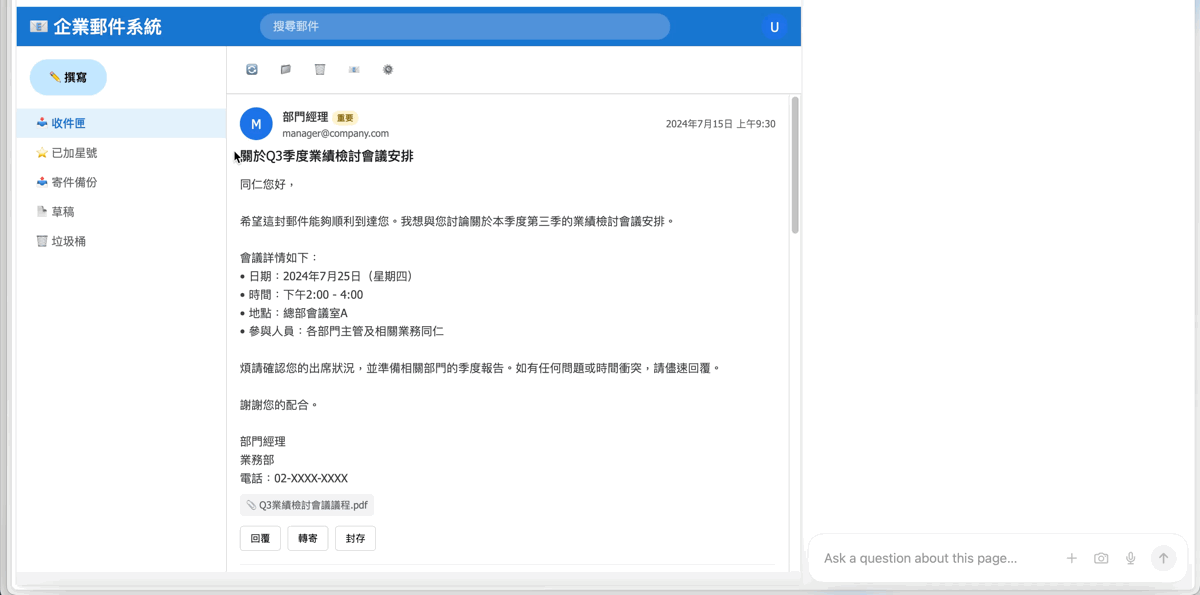Click the plus icon in question box
This screenshot has width=1200, height=595.
(x=1071, y=558)
